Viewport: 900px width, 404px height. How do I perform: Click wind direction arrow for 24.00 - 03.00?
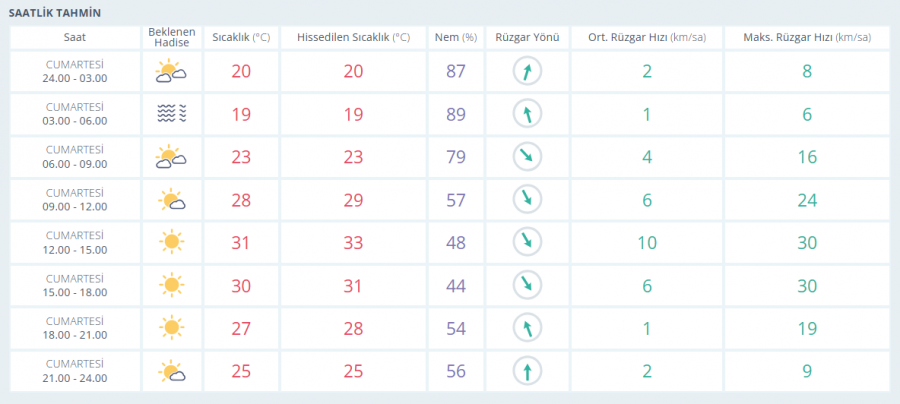pyautogui.click(x=527, y=72)
